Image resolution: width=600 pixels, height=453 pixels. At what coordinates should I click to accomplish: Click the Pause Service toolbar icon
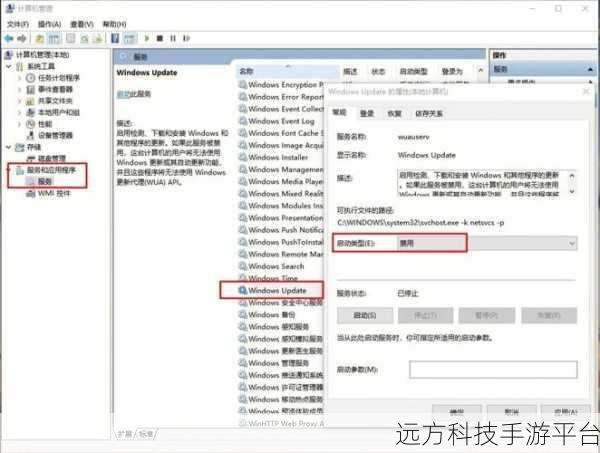(x=173, y=38)
